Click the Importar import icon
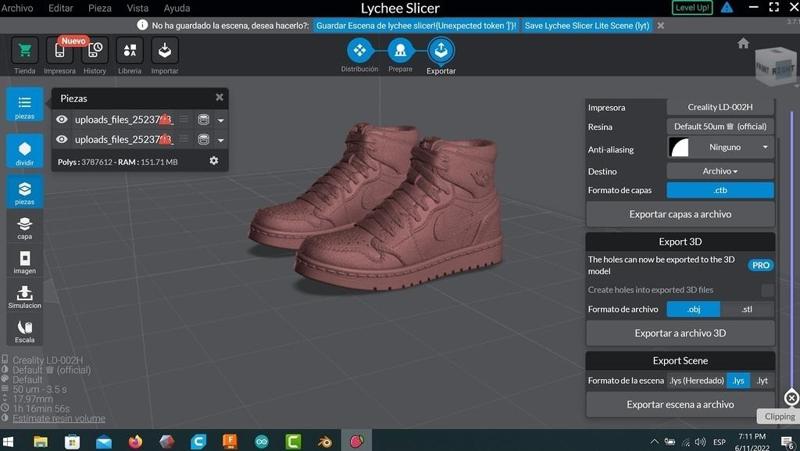 (164, 51)
